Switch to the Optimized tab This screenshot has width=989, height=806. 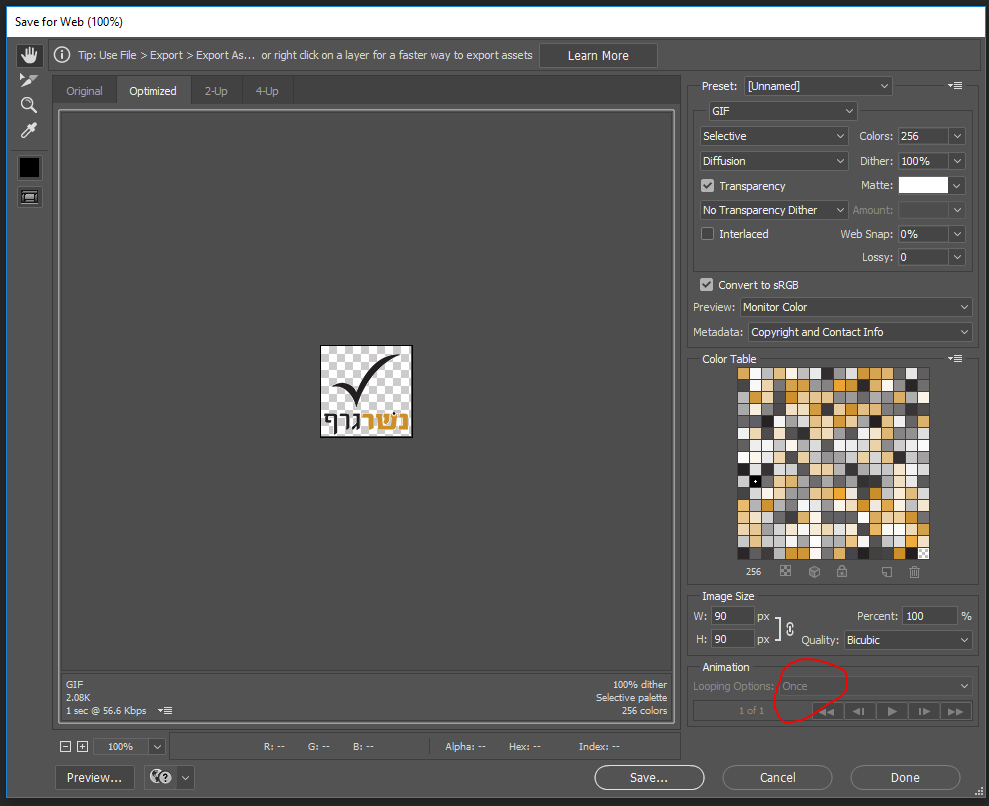[153, 91]
